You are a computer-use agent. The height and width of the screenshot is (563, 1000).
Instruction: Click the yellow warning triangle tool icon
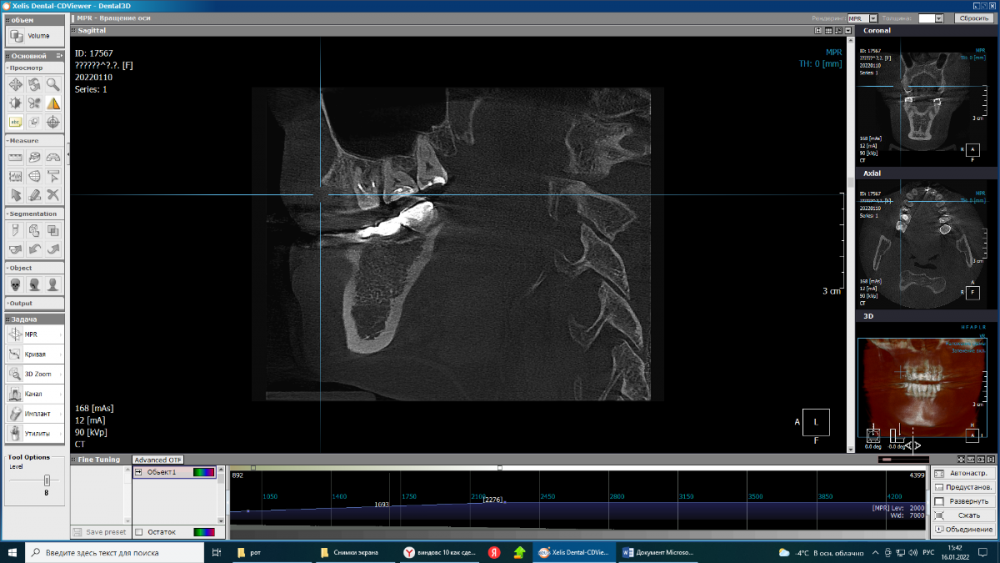click(x=53, y=103)
